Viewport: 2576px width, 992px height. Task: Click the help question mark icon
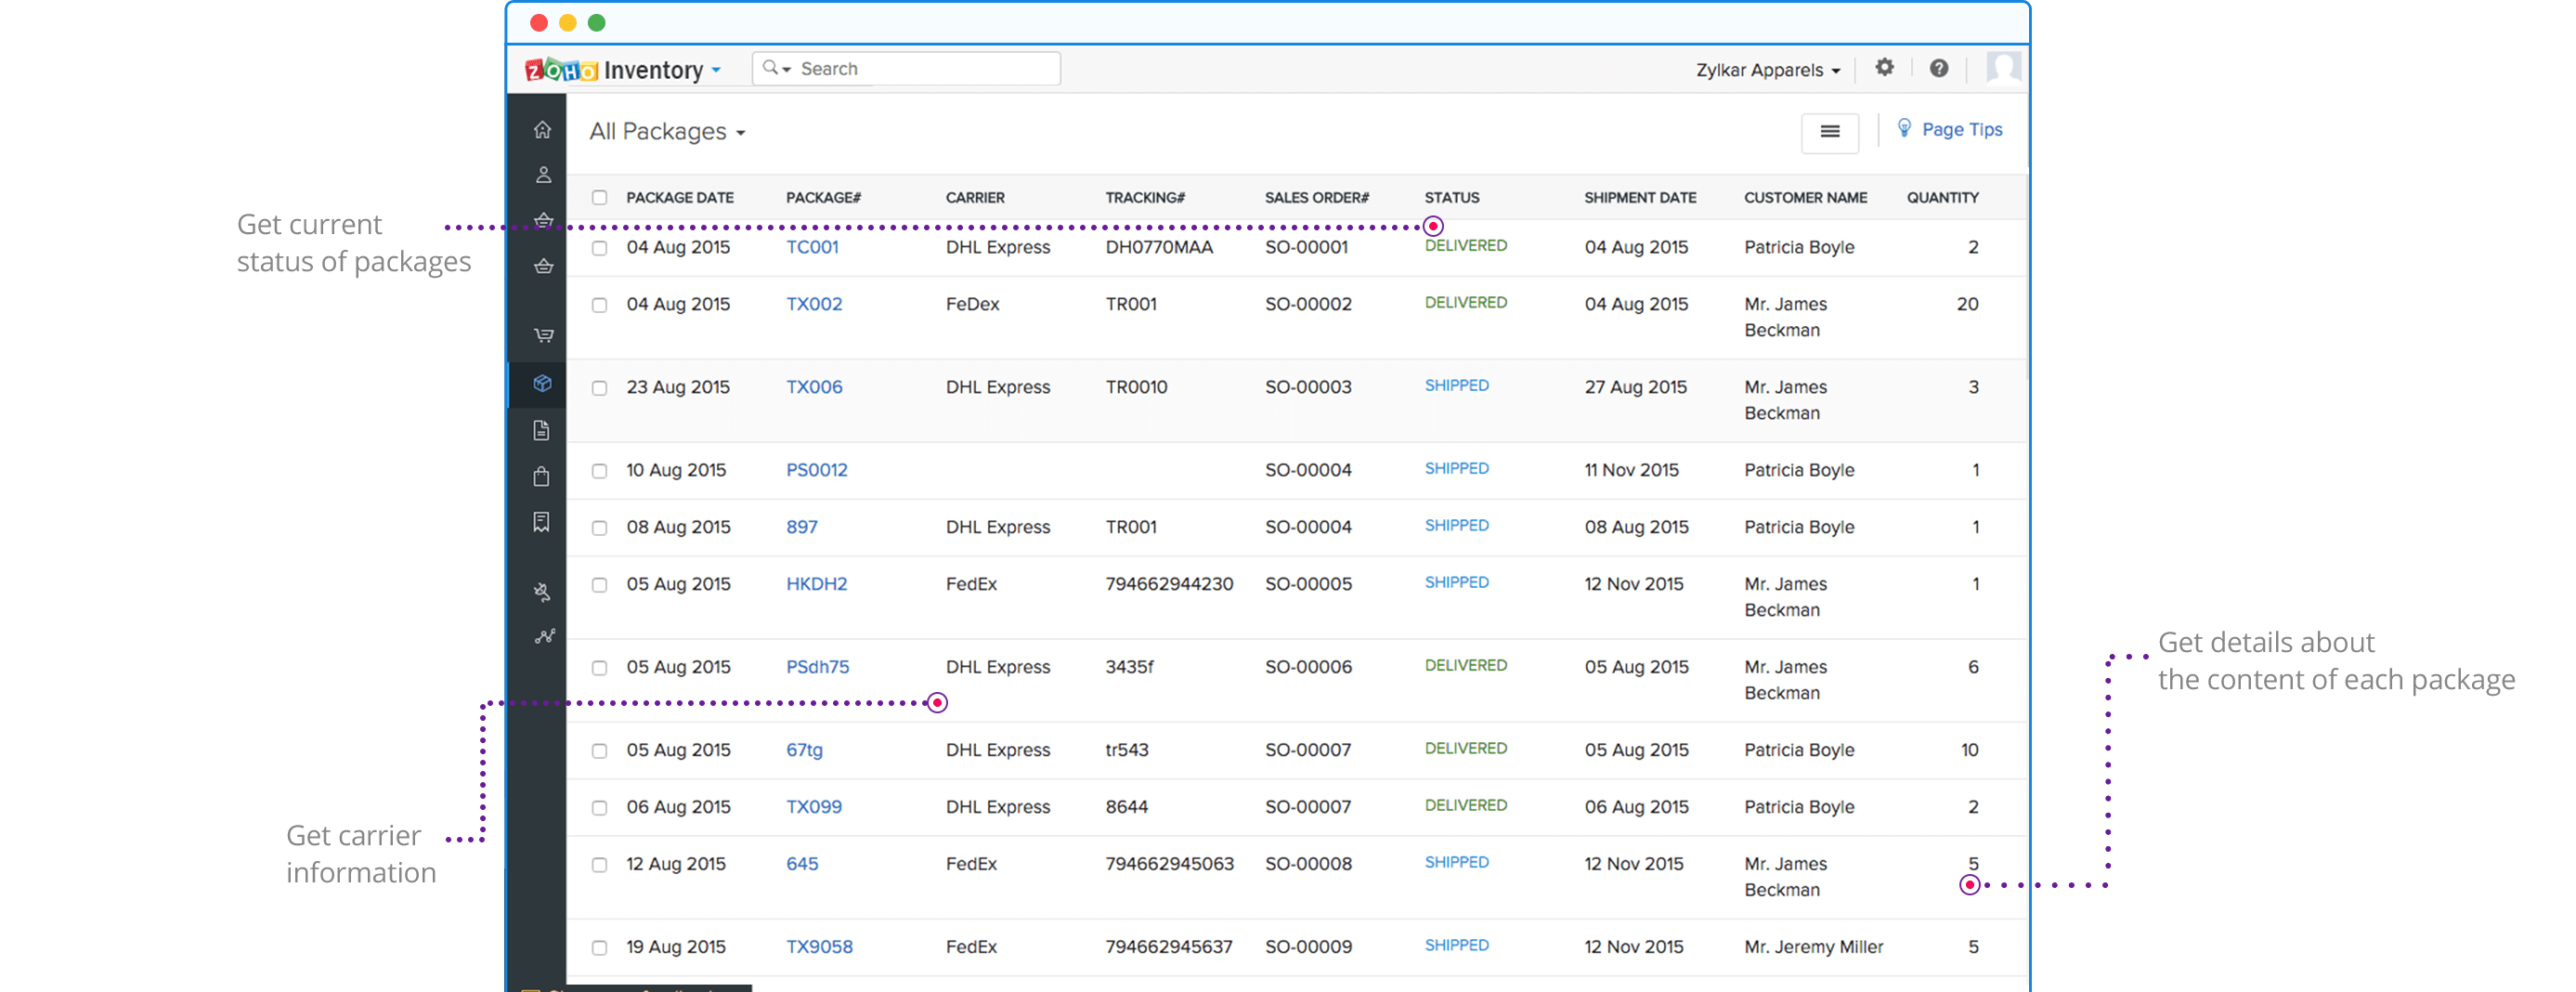point(1938,68)
